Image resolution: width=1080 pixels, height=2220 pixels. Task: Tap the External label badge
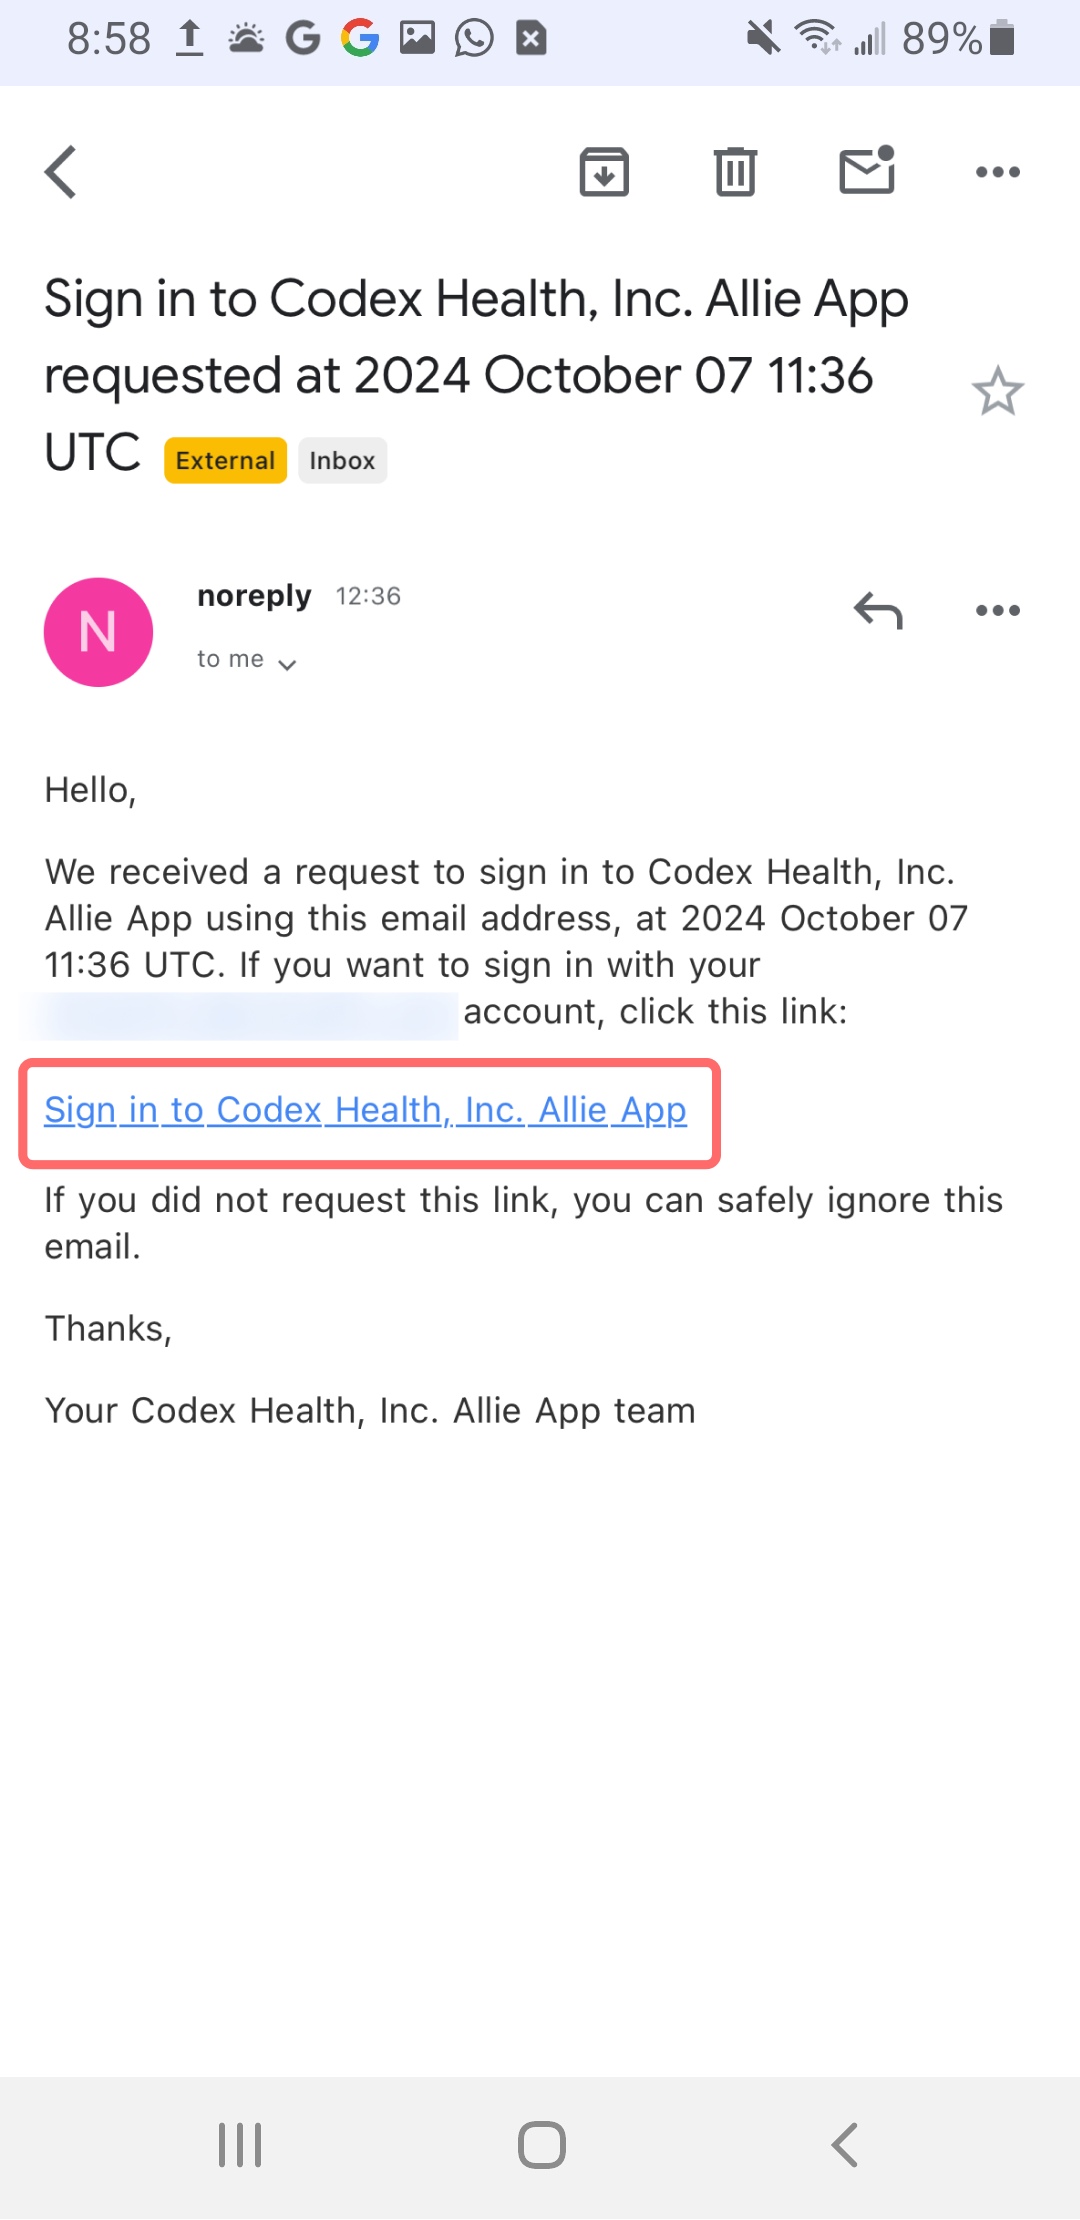click(226, 460)
